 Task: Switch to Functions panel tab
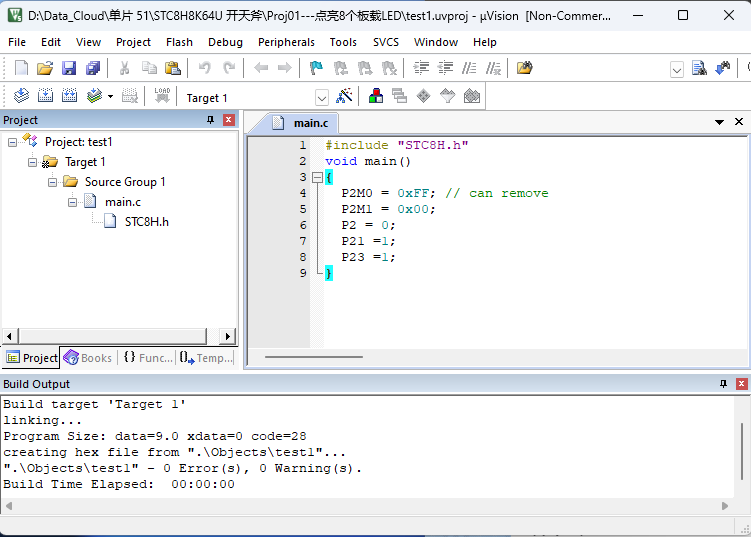pyautogui.click(x=148, y=358)
